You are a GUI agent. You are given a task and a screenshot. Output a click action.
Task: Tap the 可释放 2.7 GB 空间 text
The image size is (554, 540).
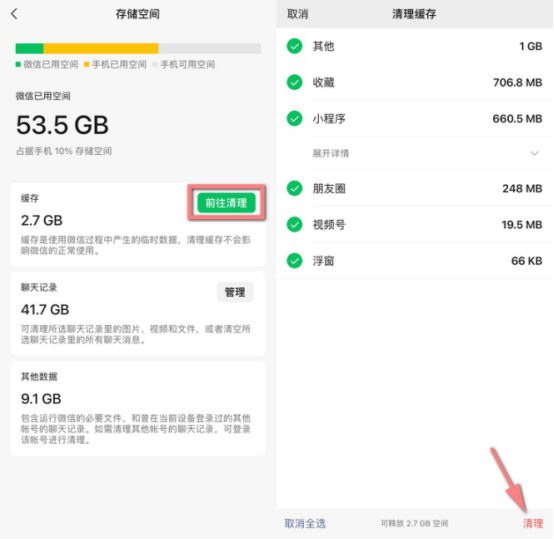(414, 523)
